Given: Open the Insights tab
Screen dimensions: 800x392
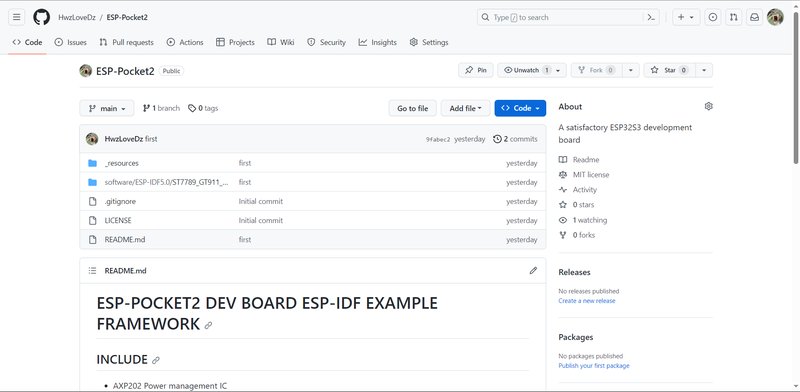Looking at the screenshot, I should click(378, 42).
